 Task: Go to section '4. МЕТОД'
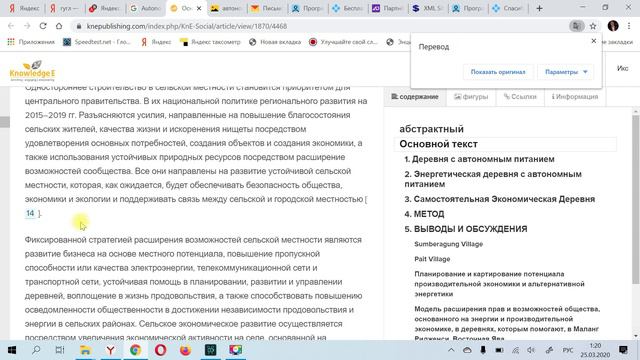(x=424, y=214)
